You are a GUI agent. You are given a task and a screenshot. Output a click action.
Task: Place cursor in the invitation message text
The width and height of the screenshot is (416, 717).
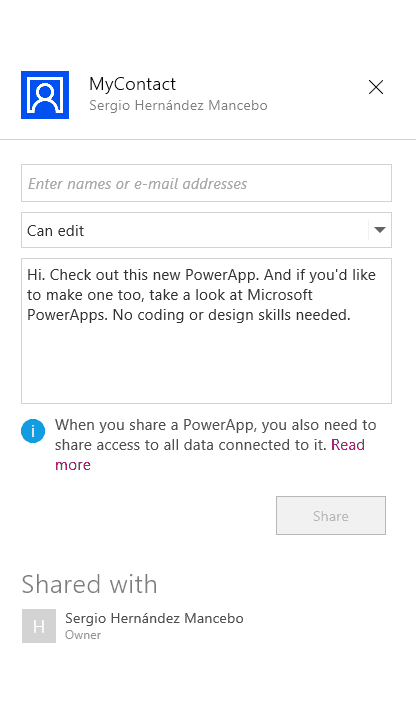(201, 295)
